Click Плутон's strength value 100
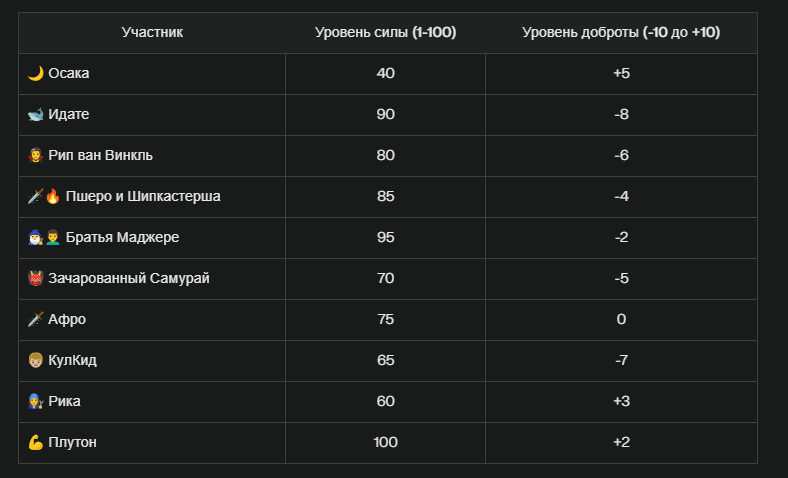This screenshot has width=788, height=478. (x=385, y=442)
